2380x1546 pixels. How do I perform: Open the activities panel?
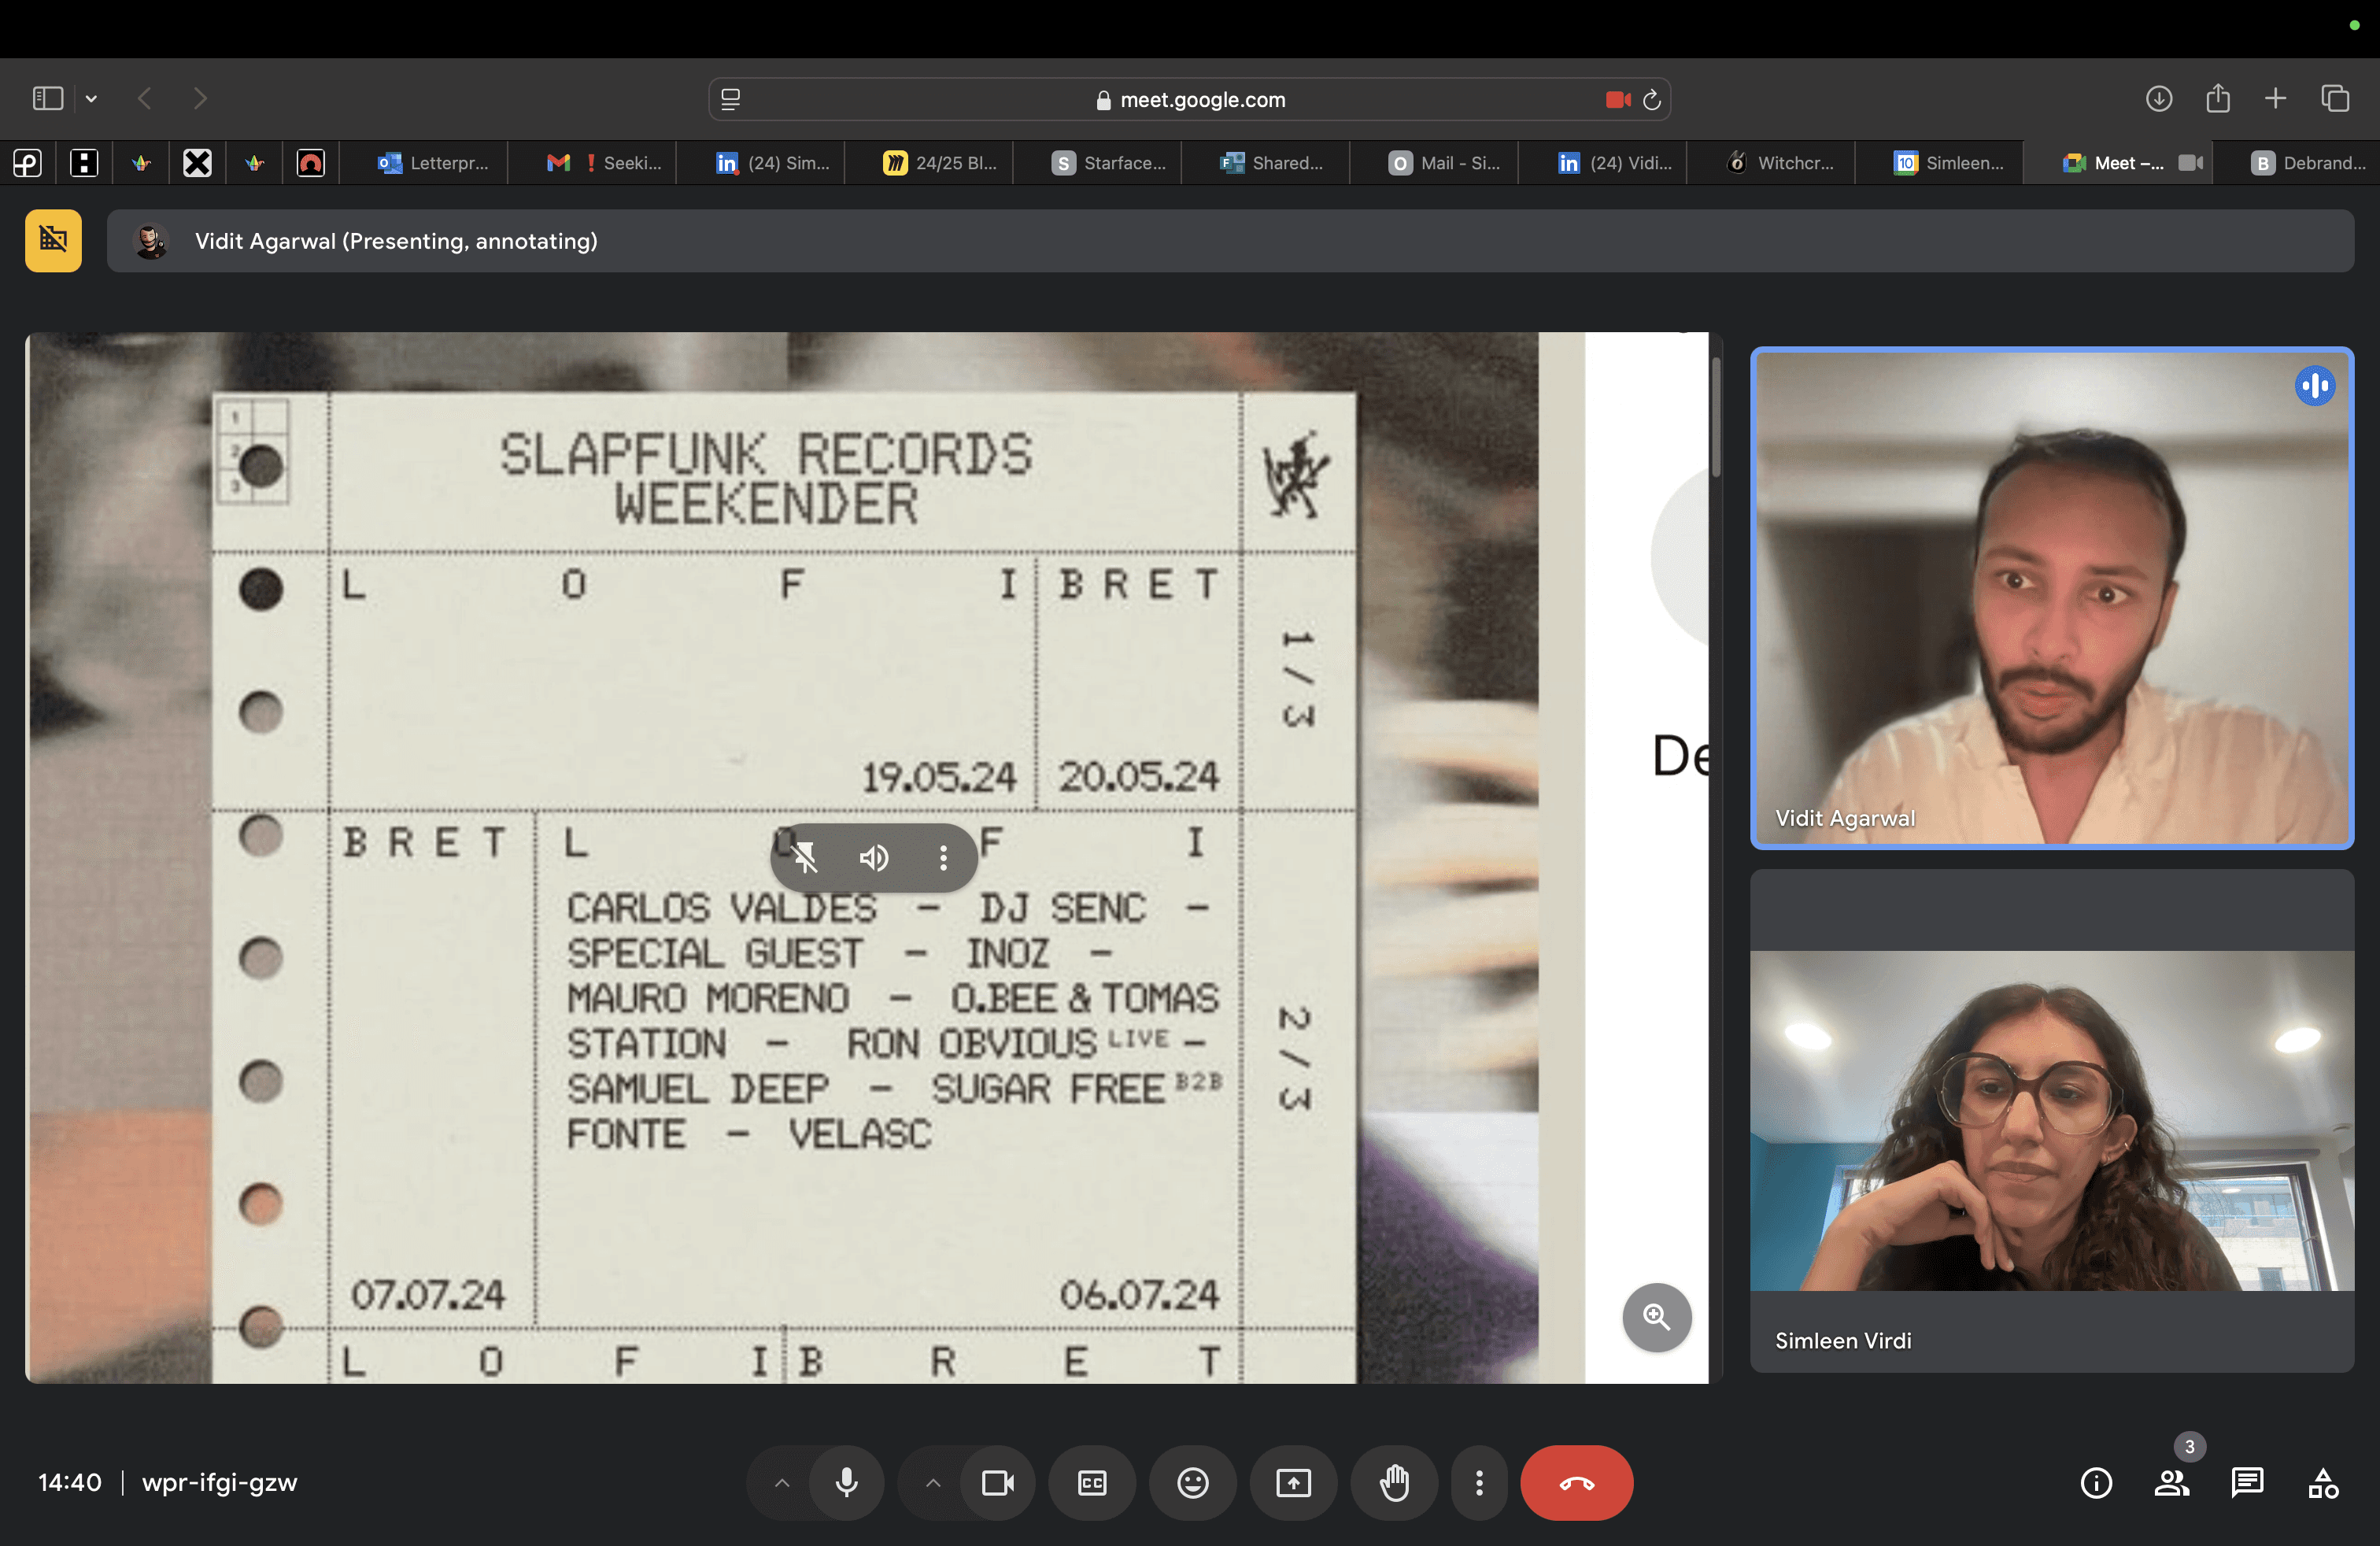click(x=2323, y=1483)
